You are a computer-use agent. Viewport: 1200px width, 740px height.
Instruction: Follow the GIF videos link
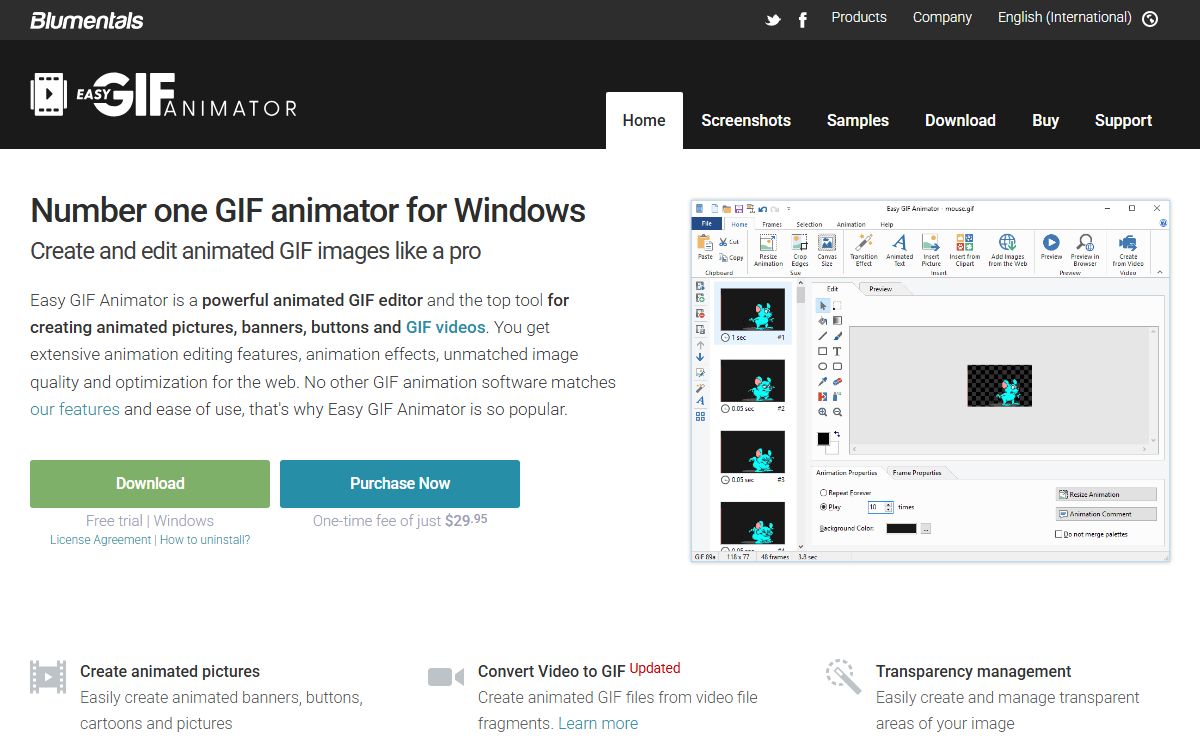click(x=445, y=327)
